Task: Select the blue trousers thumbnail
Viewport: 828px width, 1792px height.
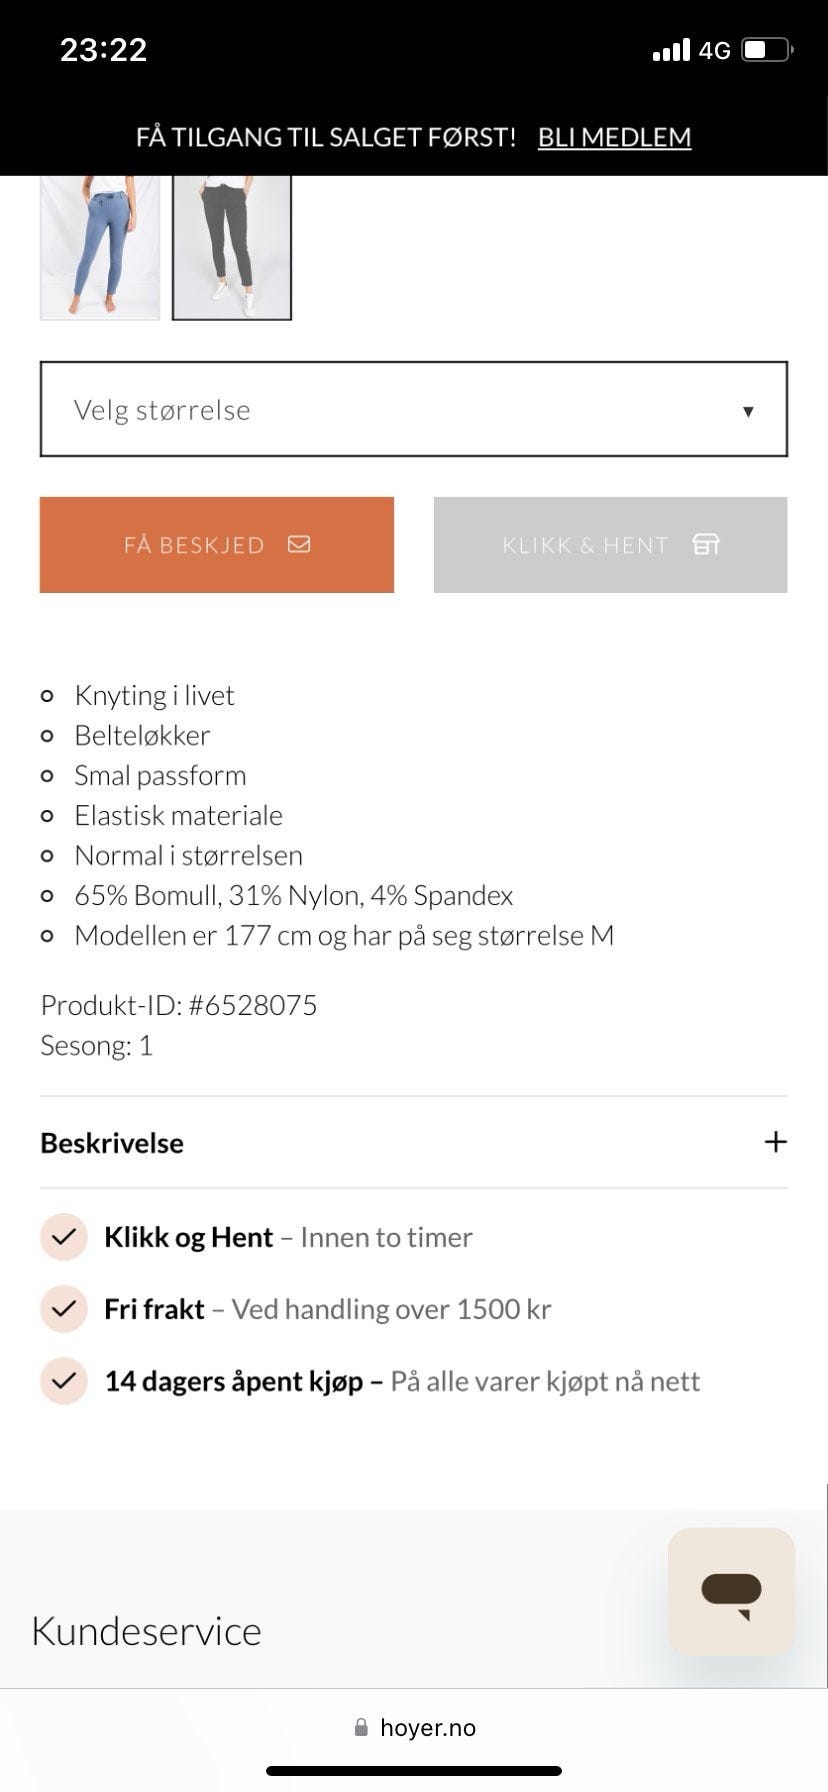Action: [100, 247]
